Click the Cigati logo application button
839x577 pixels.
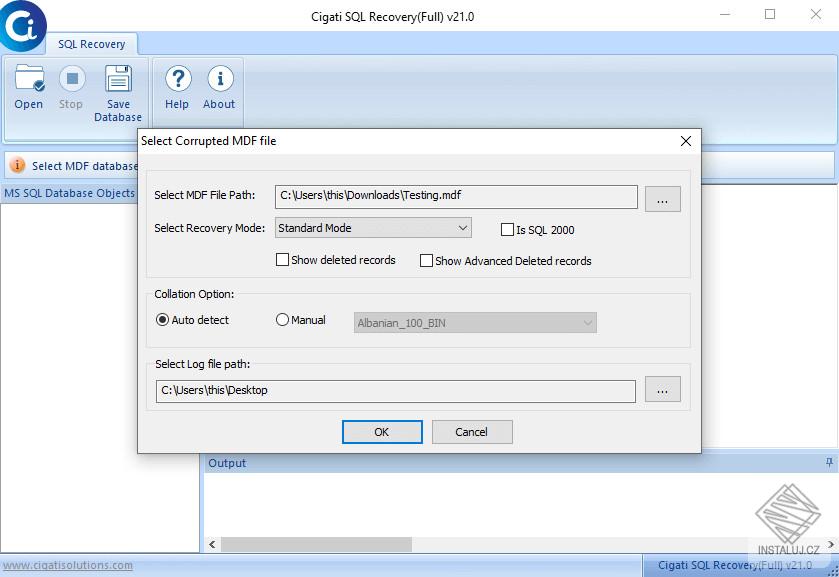tap(22, 25)
